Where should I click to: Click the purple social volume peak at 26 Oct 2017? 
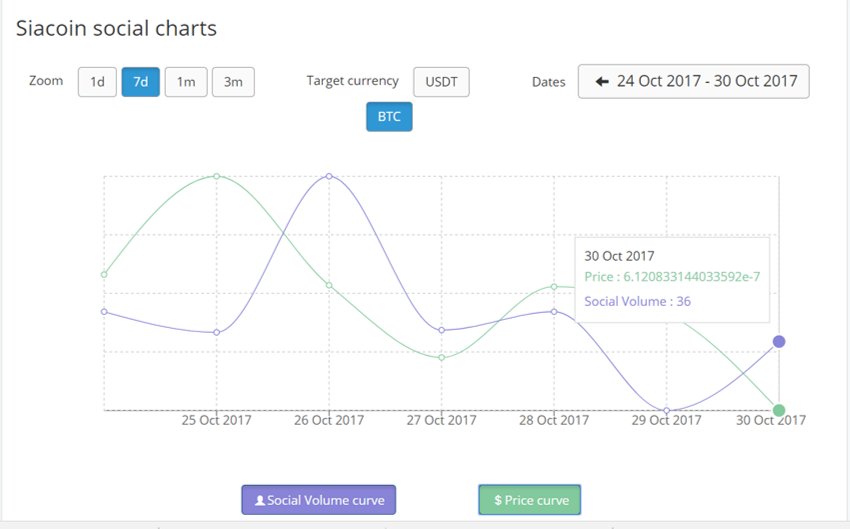point(329,176)
